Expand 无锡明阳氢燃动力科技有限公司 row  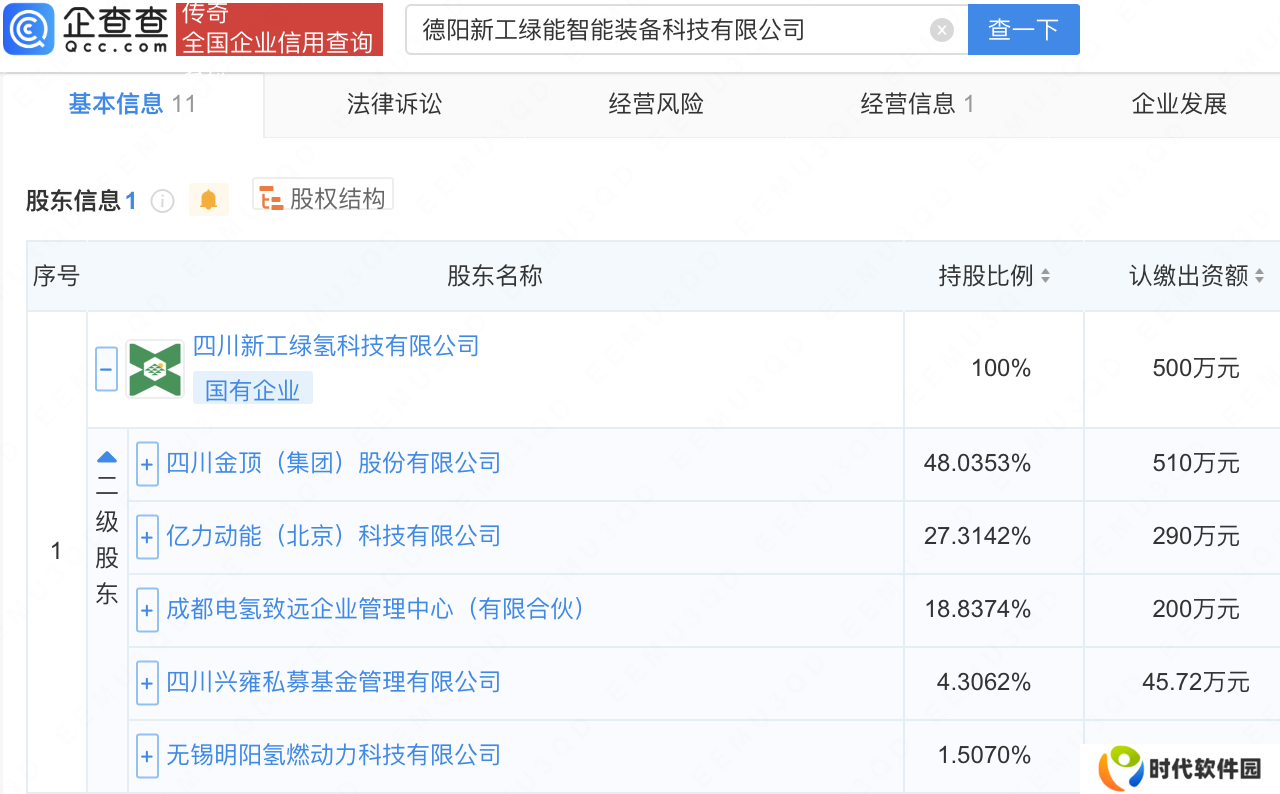pyautogui.click(x=147, y=756)
